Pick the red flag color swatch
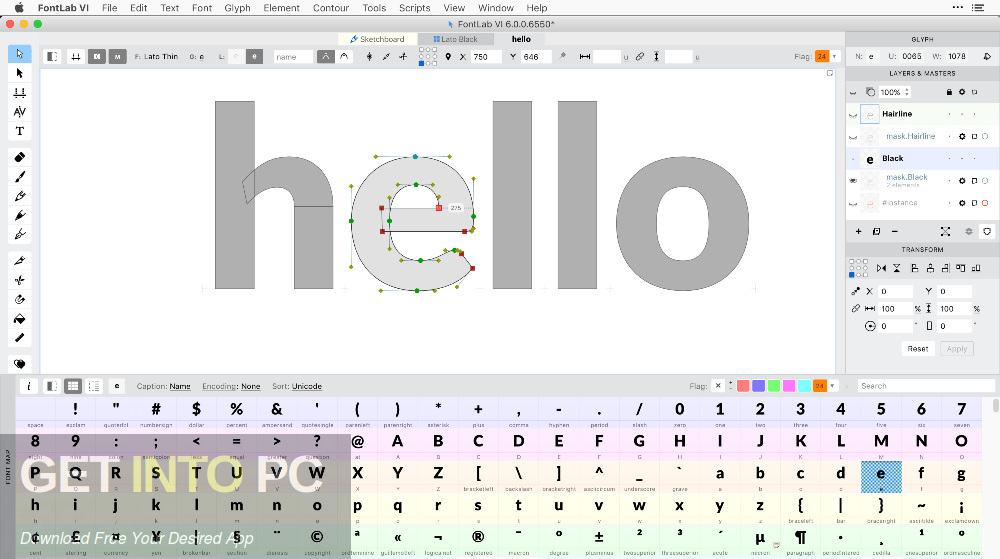The height and width of the screenshot is (559, 1000). click(x=743, y=386)
